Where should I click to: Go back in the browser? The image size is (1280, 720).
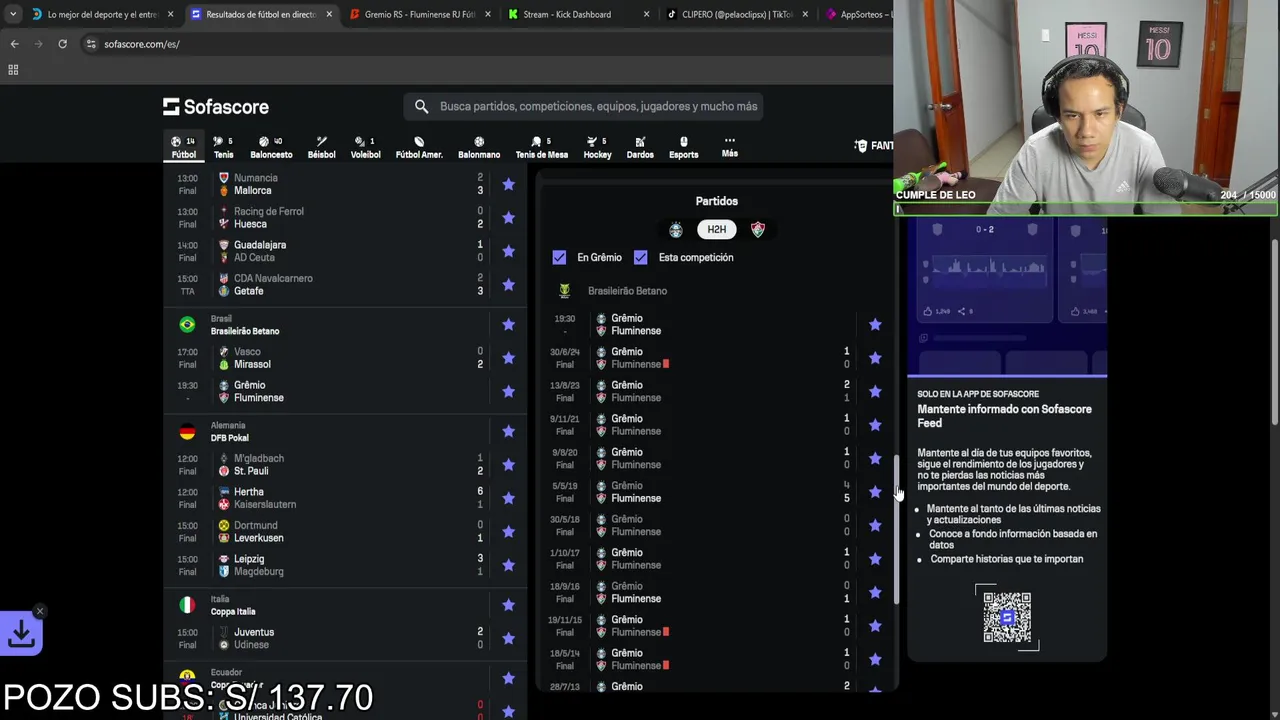(x=14, y=44)
